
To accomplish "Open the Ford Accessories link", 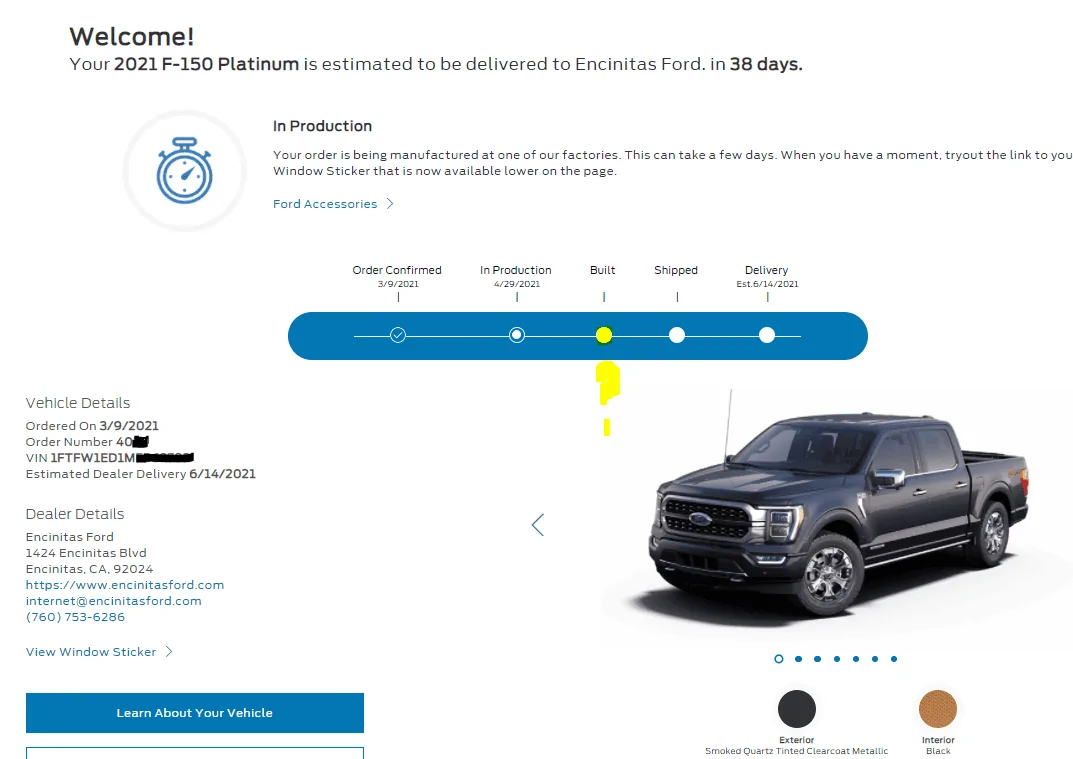I will (325, 204).
